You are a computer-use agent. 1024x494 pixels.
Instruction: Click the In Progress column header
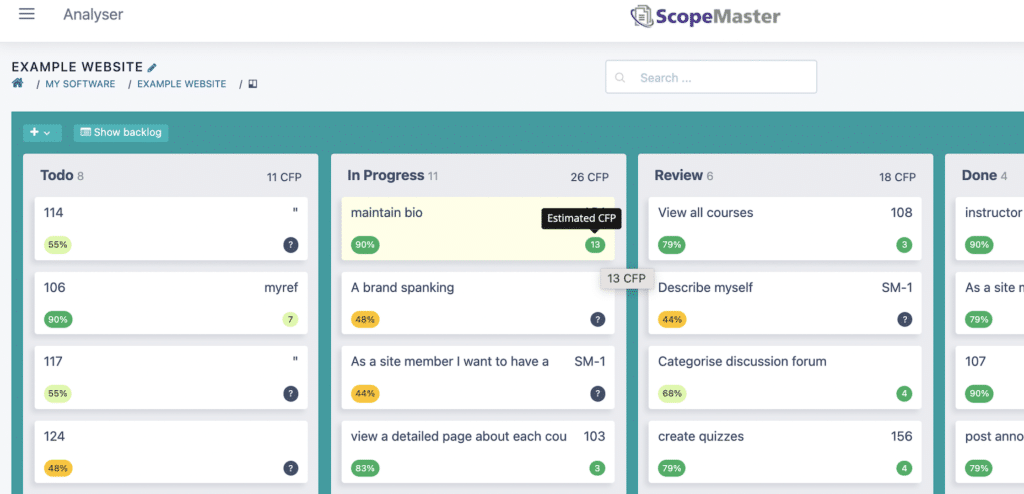(386, 175)
